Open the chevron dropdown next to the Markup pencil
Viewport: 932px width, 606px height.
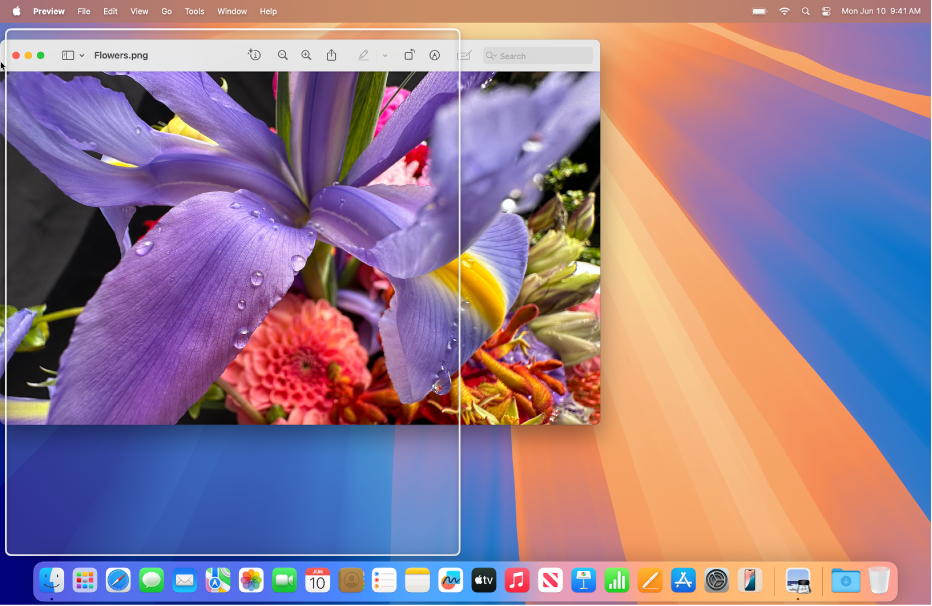(385, 55)
